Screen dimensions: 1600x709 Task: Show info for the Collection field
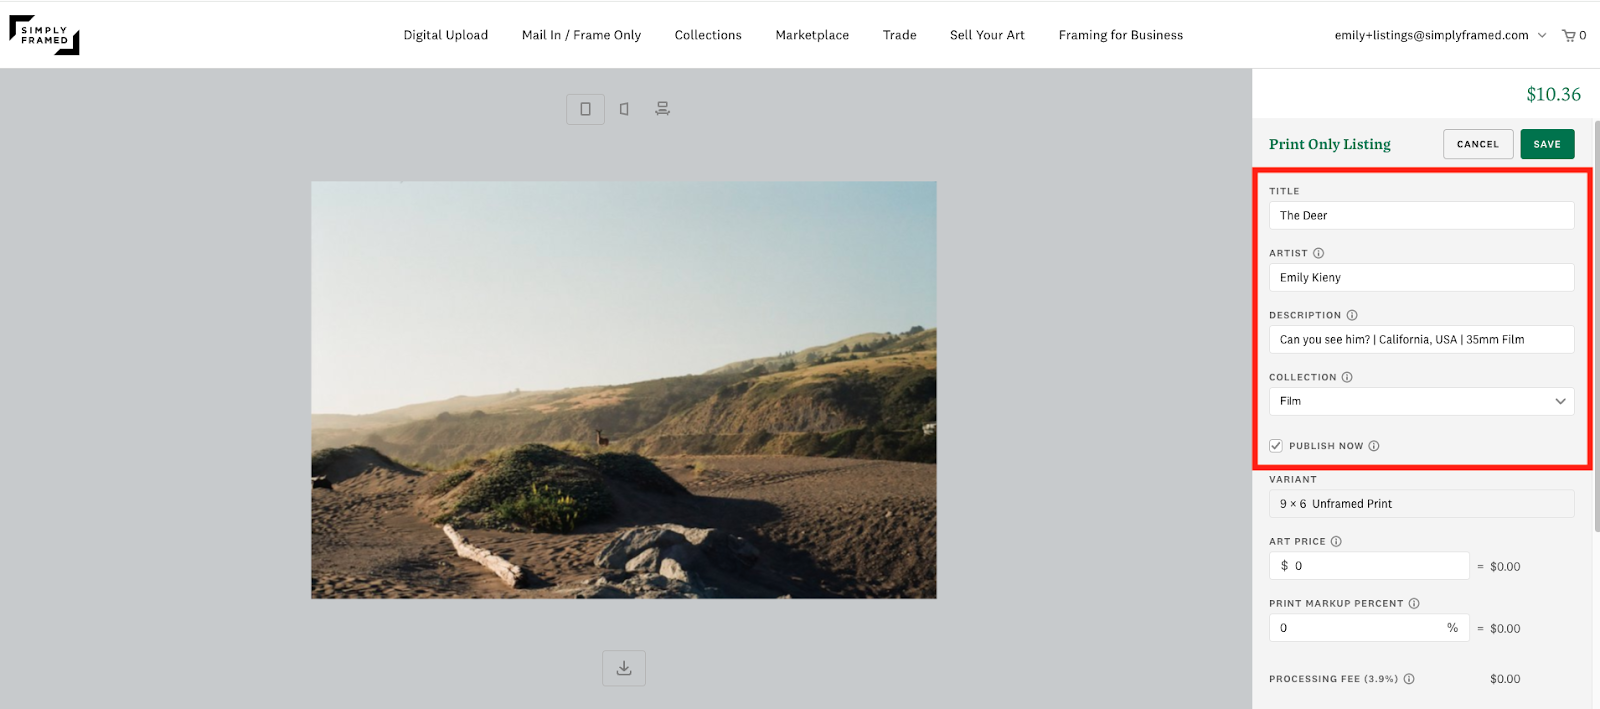(1347, 377)
